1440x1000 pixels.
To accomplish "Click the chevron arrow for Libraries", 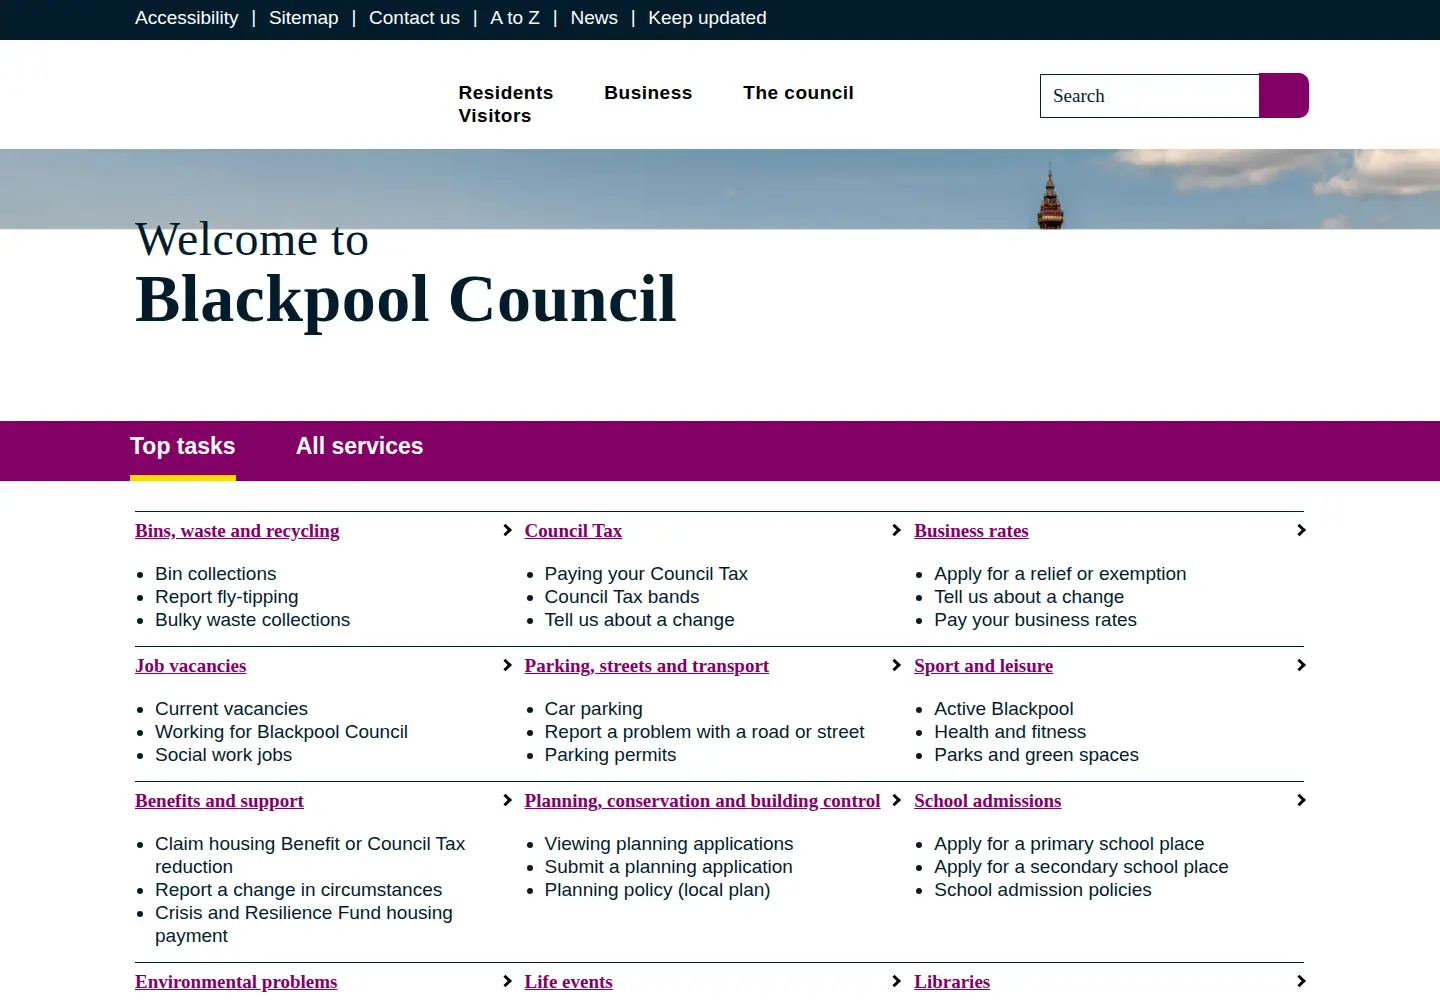I will [x=1301, y=981].
